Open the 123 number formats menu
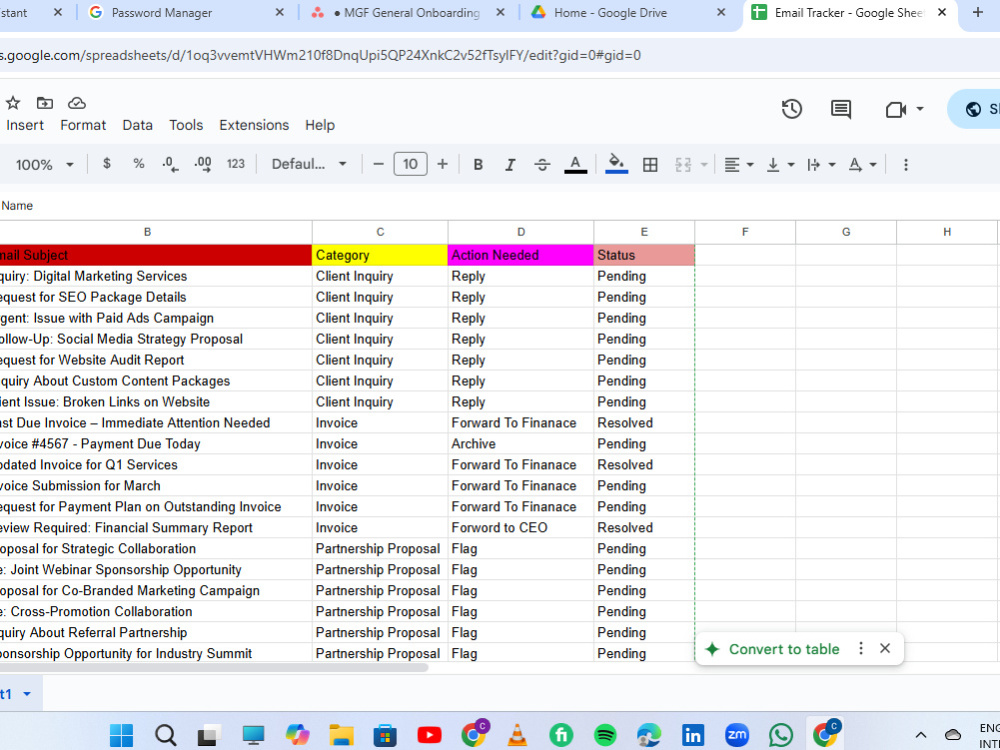 coord(236,164)
